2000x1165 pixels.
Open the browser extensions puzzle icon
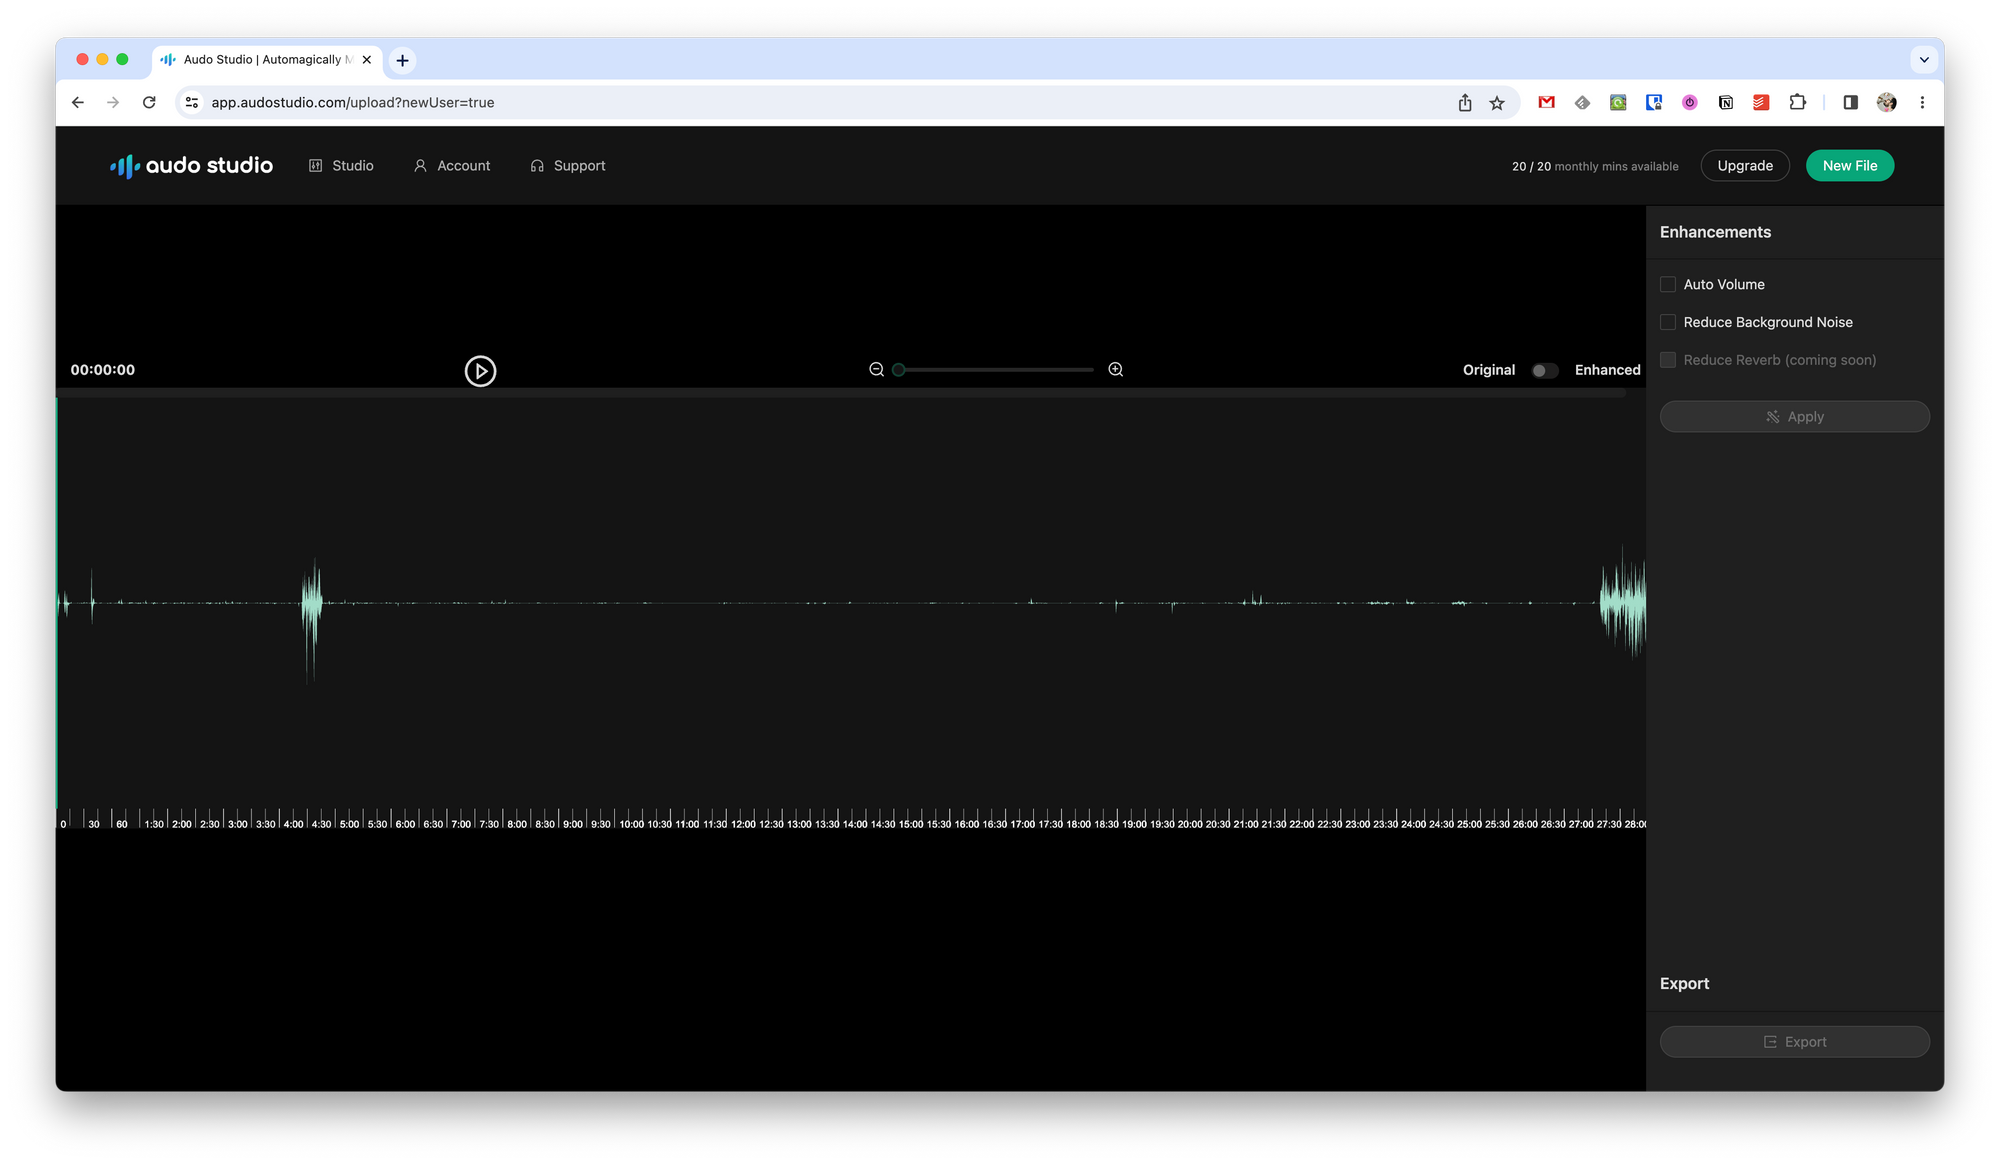tap(1797, 102)
